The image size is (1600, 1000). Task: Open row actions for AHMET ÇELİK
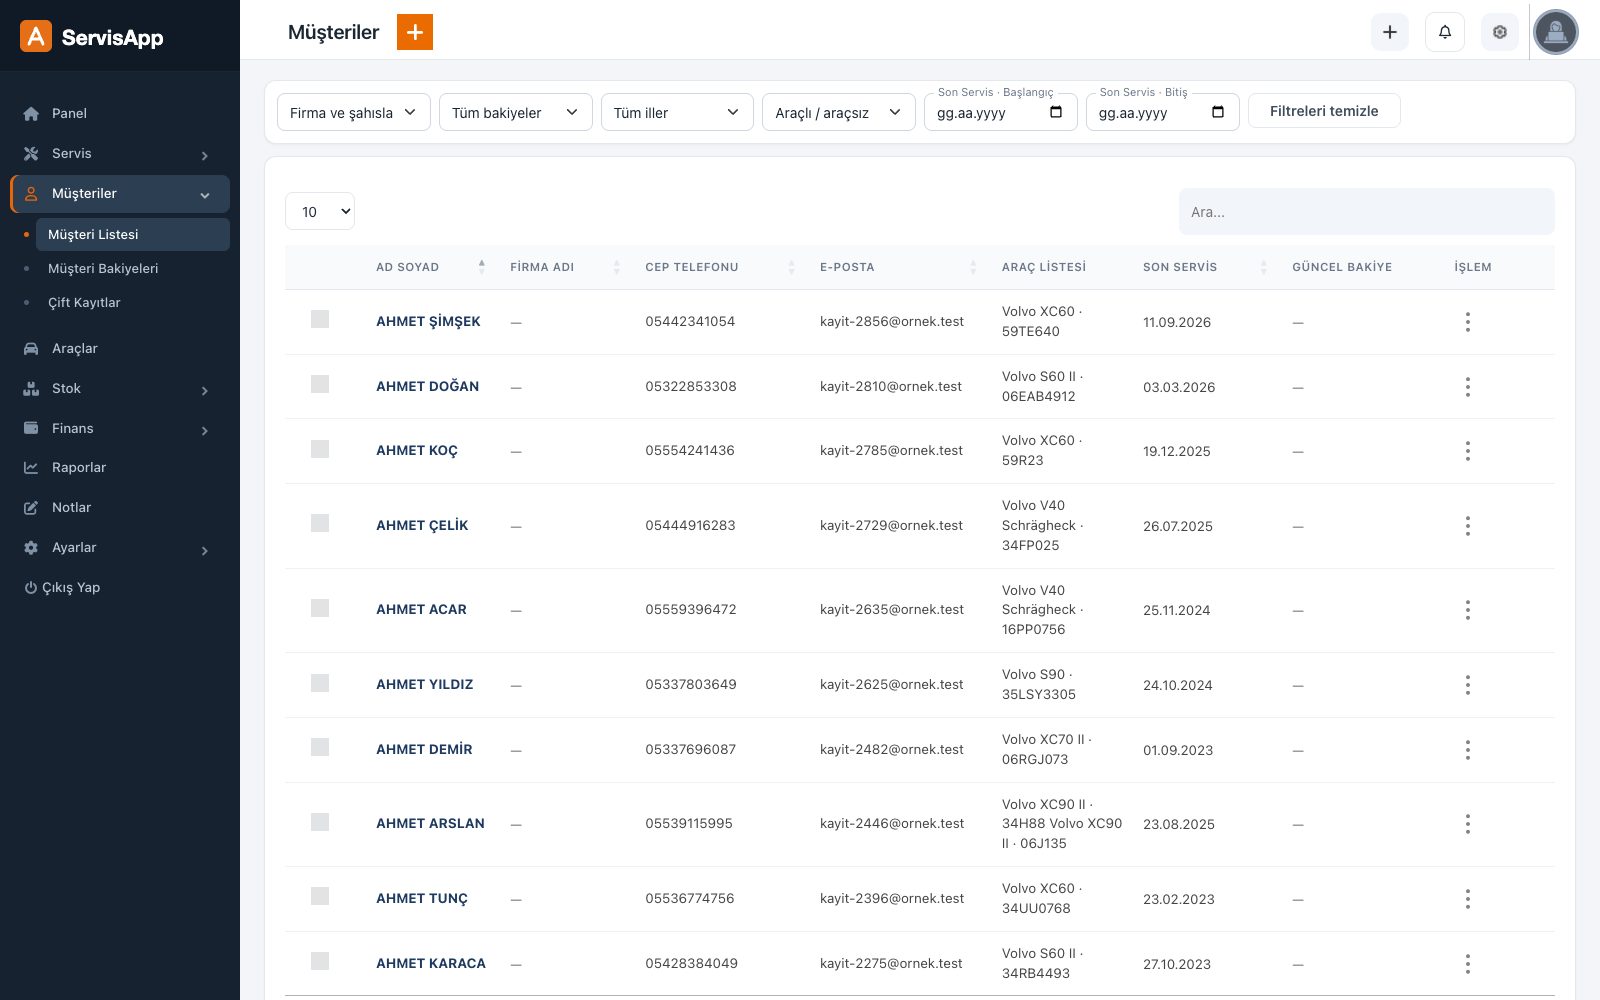(1468, 526)
